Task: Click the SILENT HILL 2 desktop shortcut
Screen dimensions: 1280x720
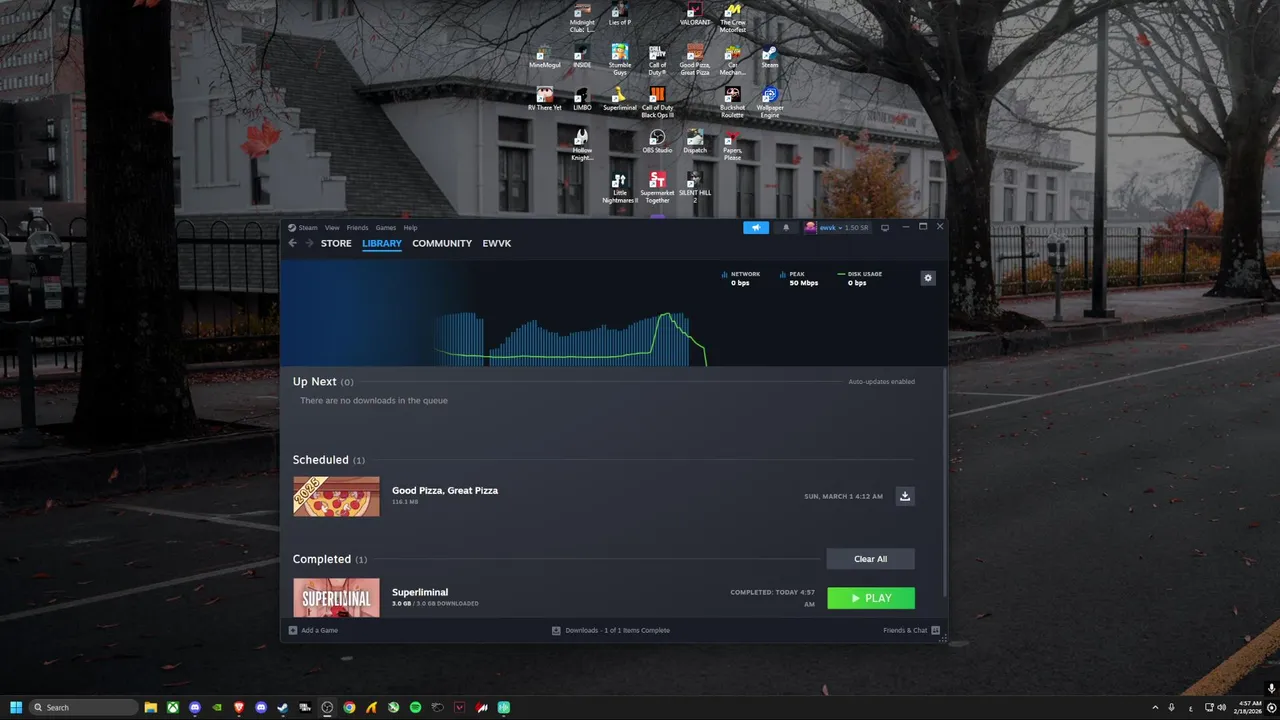Action: [x=695, y=188]
